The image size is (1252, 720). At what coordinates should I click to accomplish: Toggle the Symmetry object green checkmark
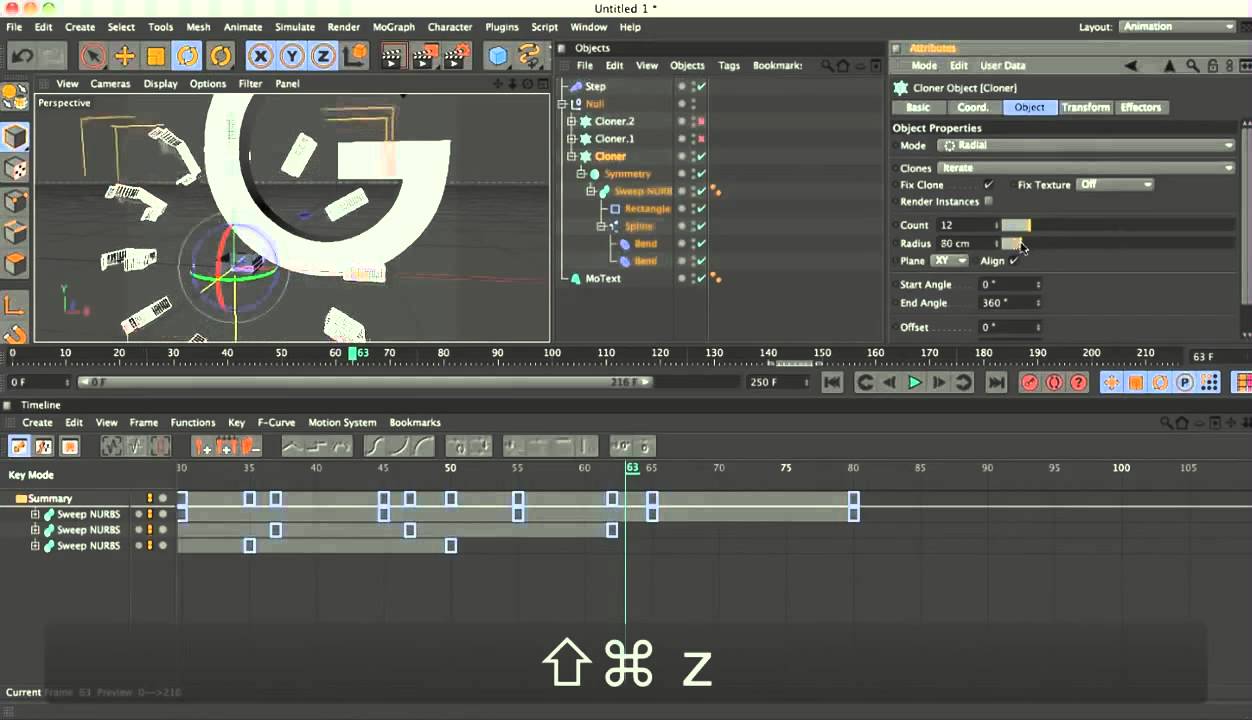coord(701,174)
